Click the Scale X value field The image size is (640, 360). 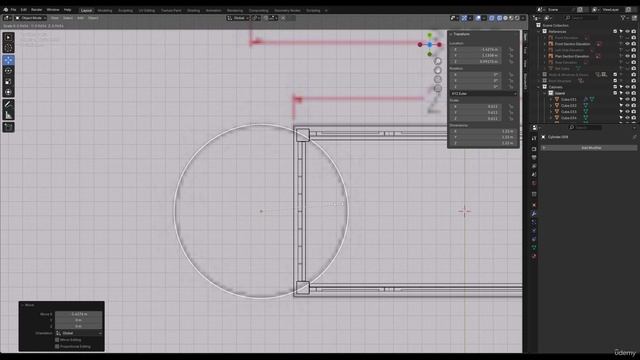476,107
